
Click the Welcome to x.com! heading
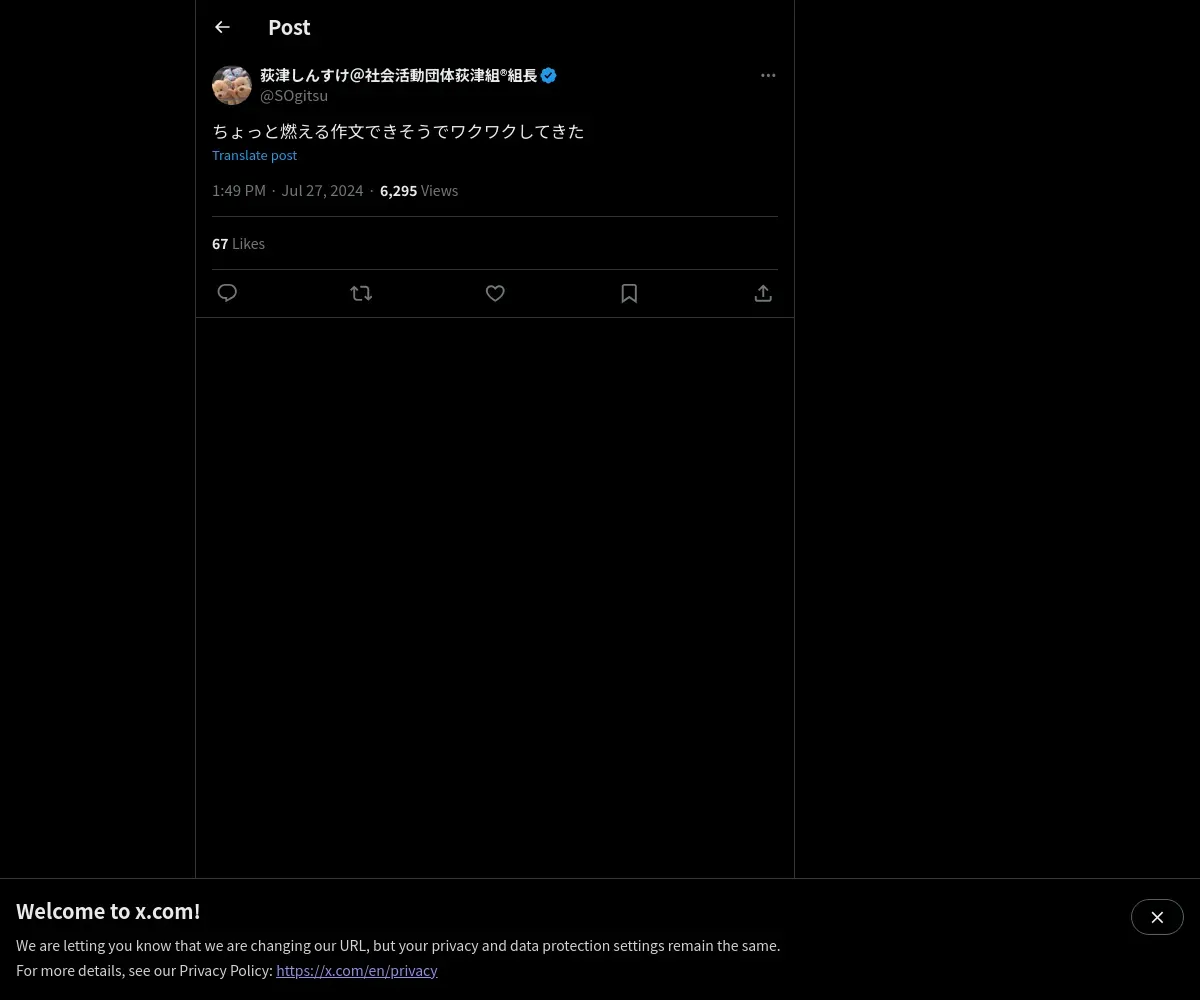pyautogui.click(x=108, y=911)
